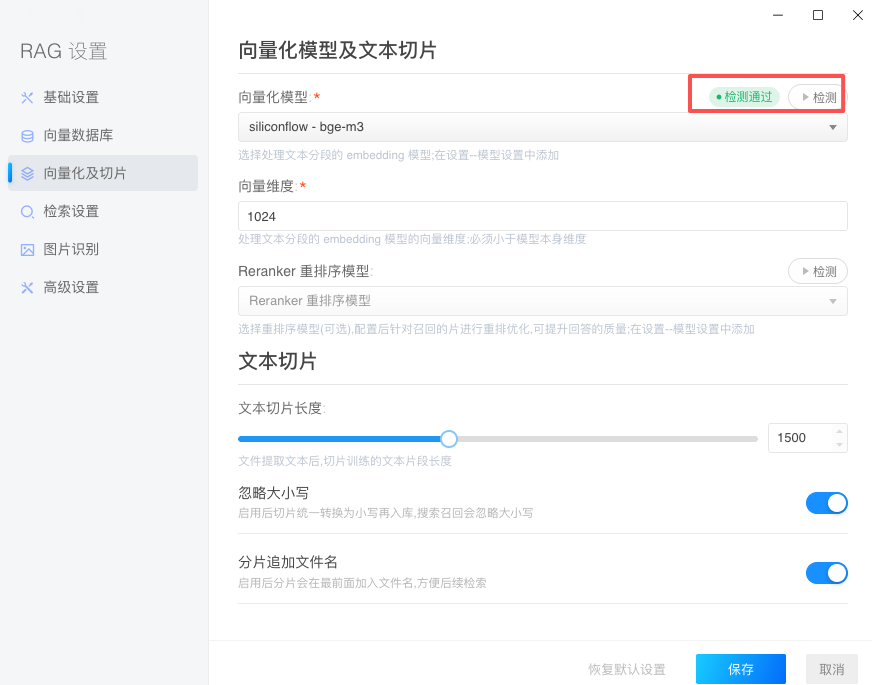Click the 向量维度 input field showing 1024
Image resolution: width=872 pixels, height=685 pixels.
[x=542, y=216]
